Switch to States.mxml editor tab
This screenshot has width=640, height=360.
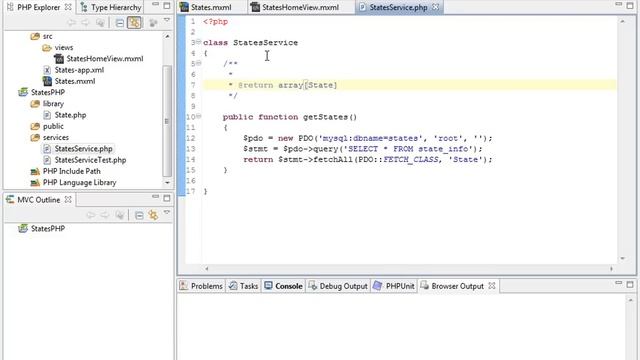(x=211, y=7)
